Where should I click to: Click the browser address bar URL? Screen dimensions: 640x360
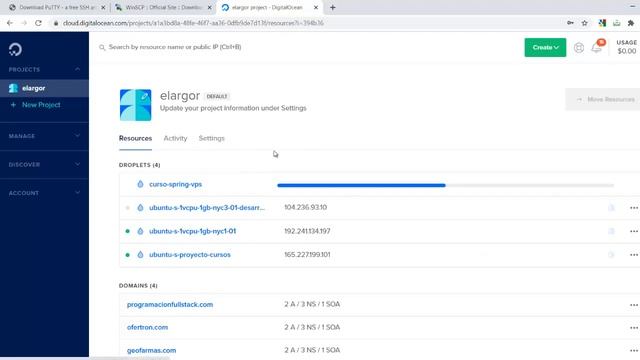(193, 23)
